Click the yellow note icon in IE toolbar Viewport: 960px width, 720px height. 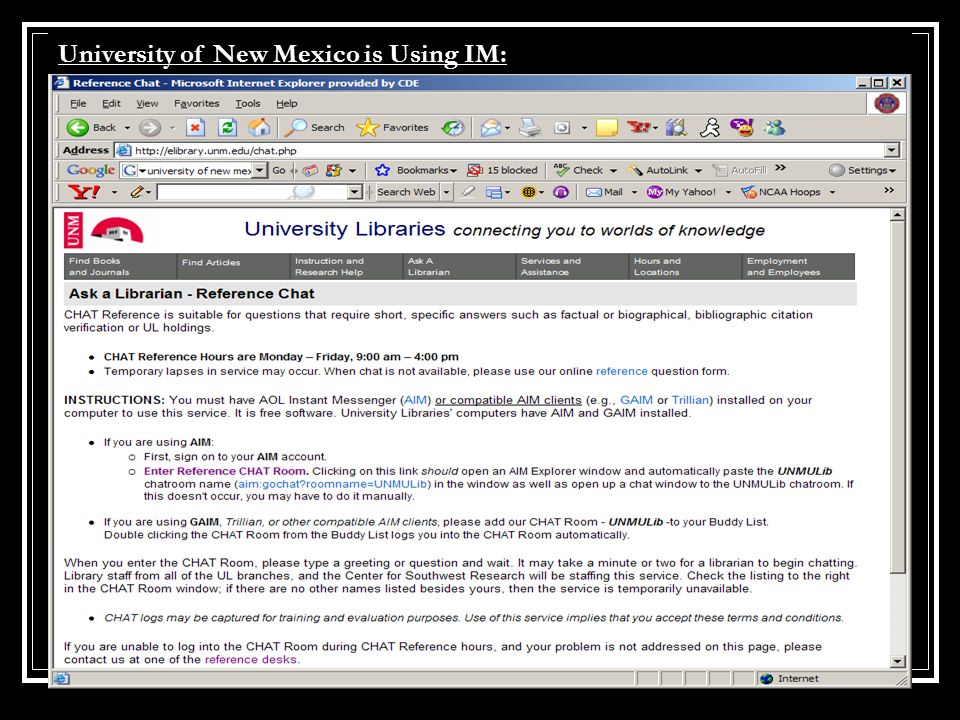[606, 127]
